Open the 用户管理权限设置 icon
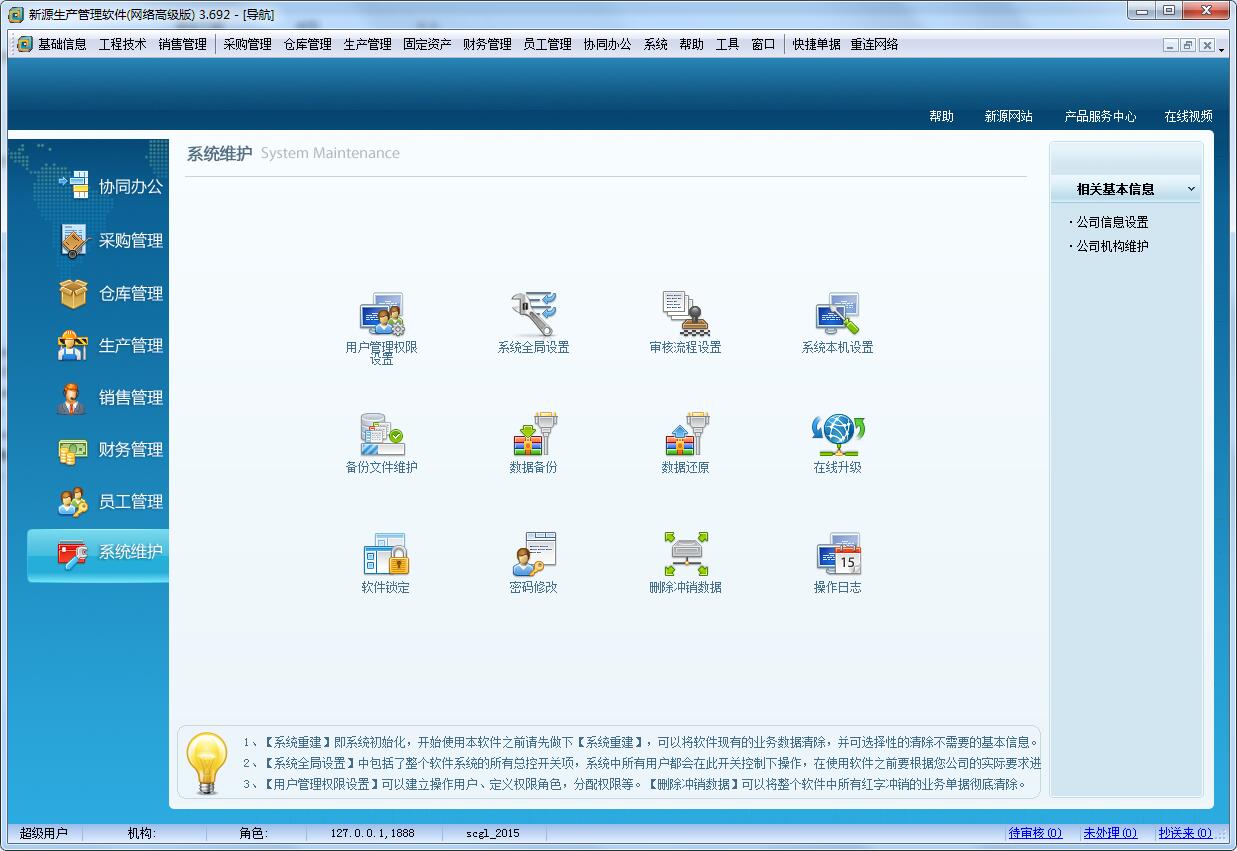 [381, 315]
